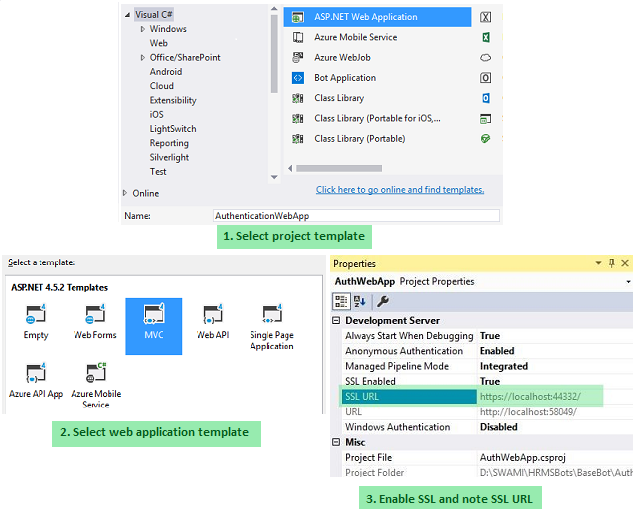Image resolution: width=638 pixels, height=511 pixels.
Task: Select the Cloud category
Action: [162, 86]
